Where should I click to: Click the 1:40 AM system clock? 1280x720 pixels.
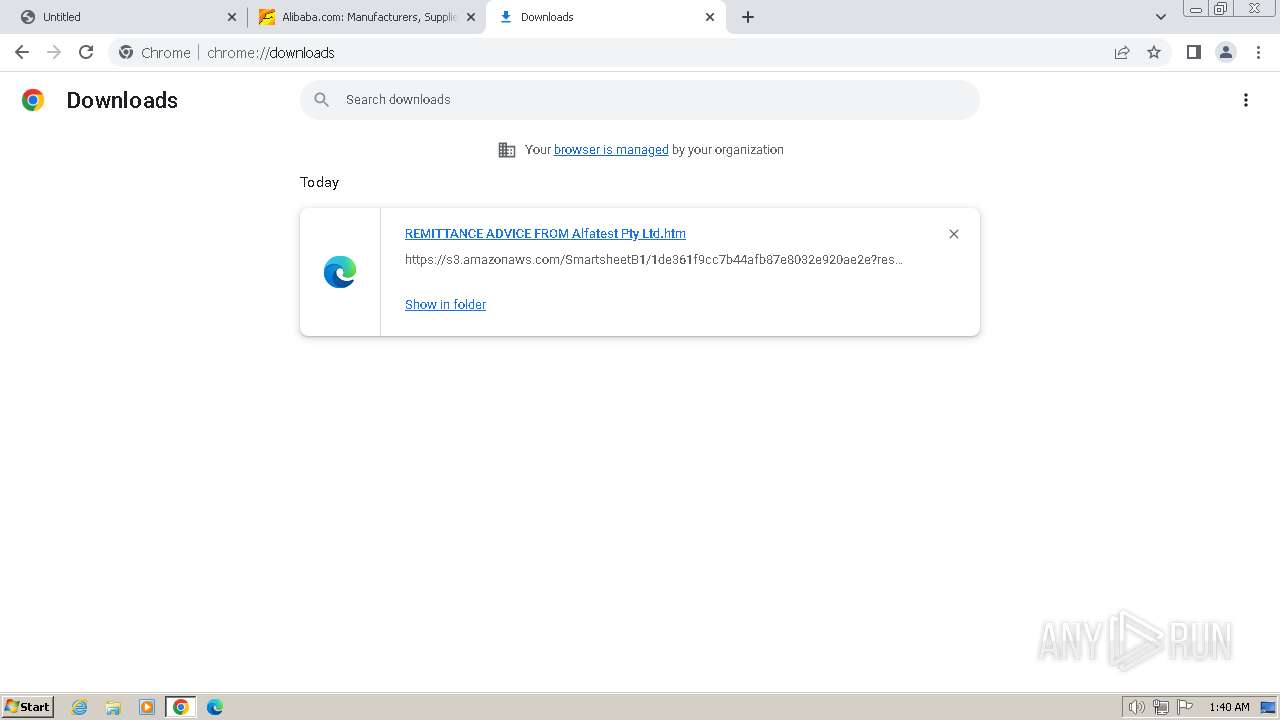(x=1229, y=707)
